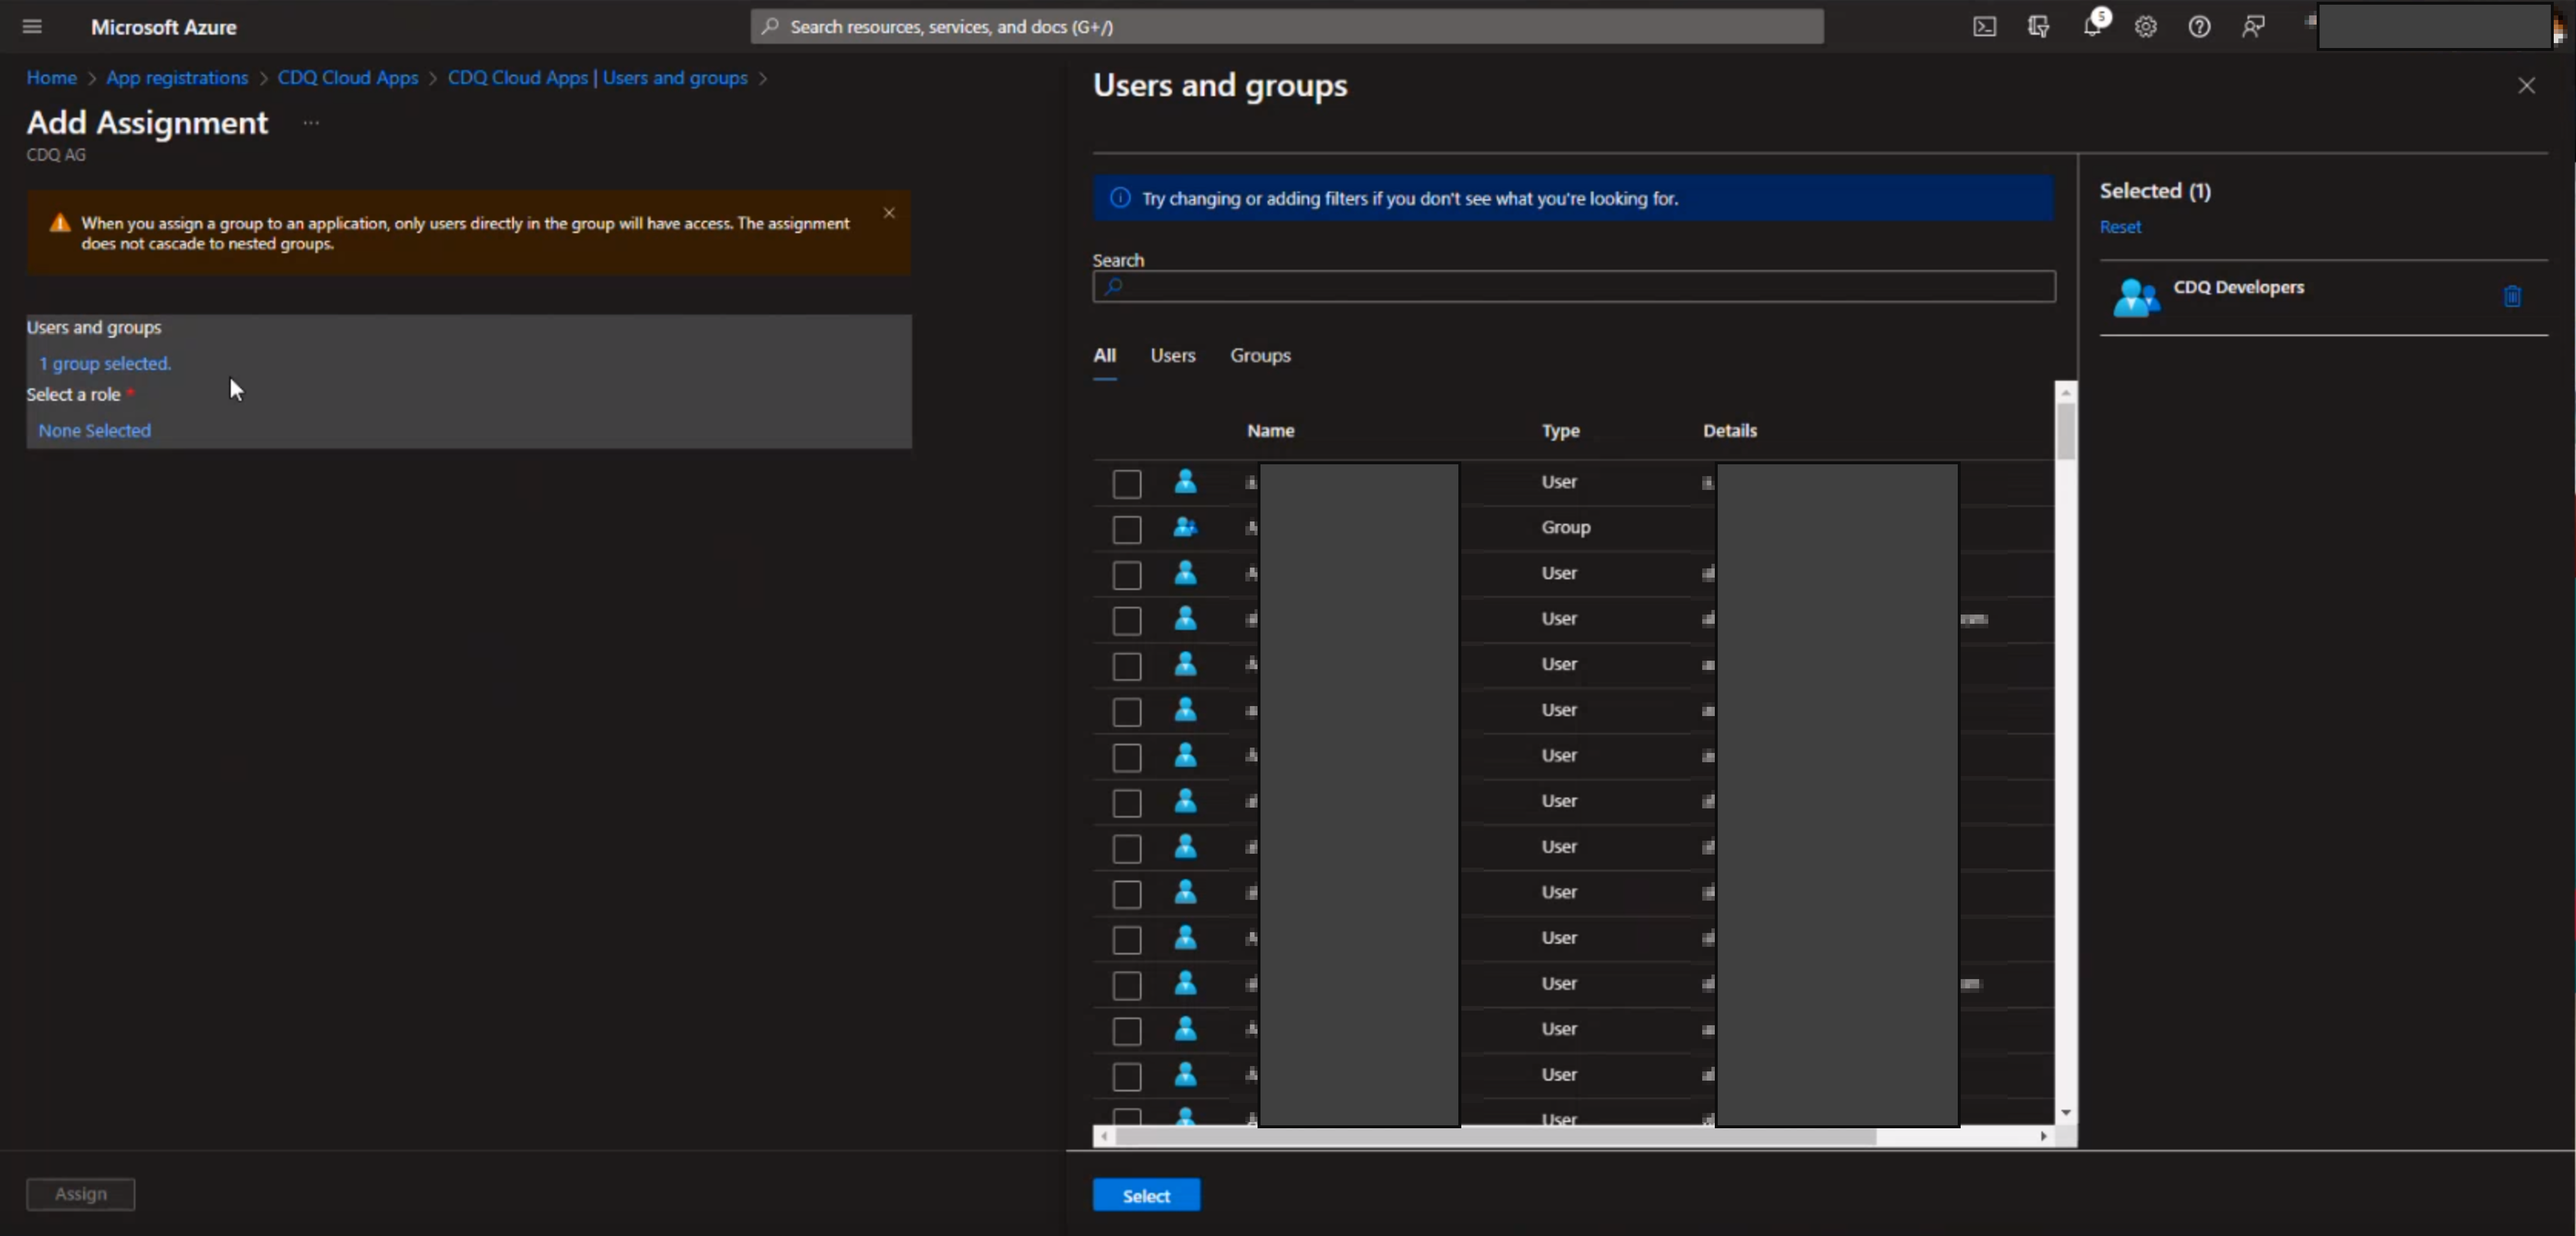The image size is (2576, 1236).
Task: Tick the checkbox of the seventh list row
Action: tap(1127, 758)
